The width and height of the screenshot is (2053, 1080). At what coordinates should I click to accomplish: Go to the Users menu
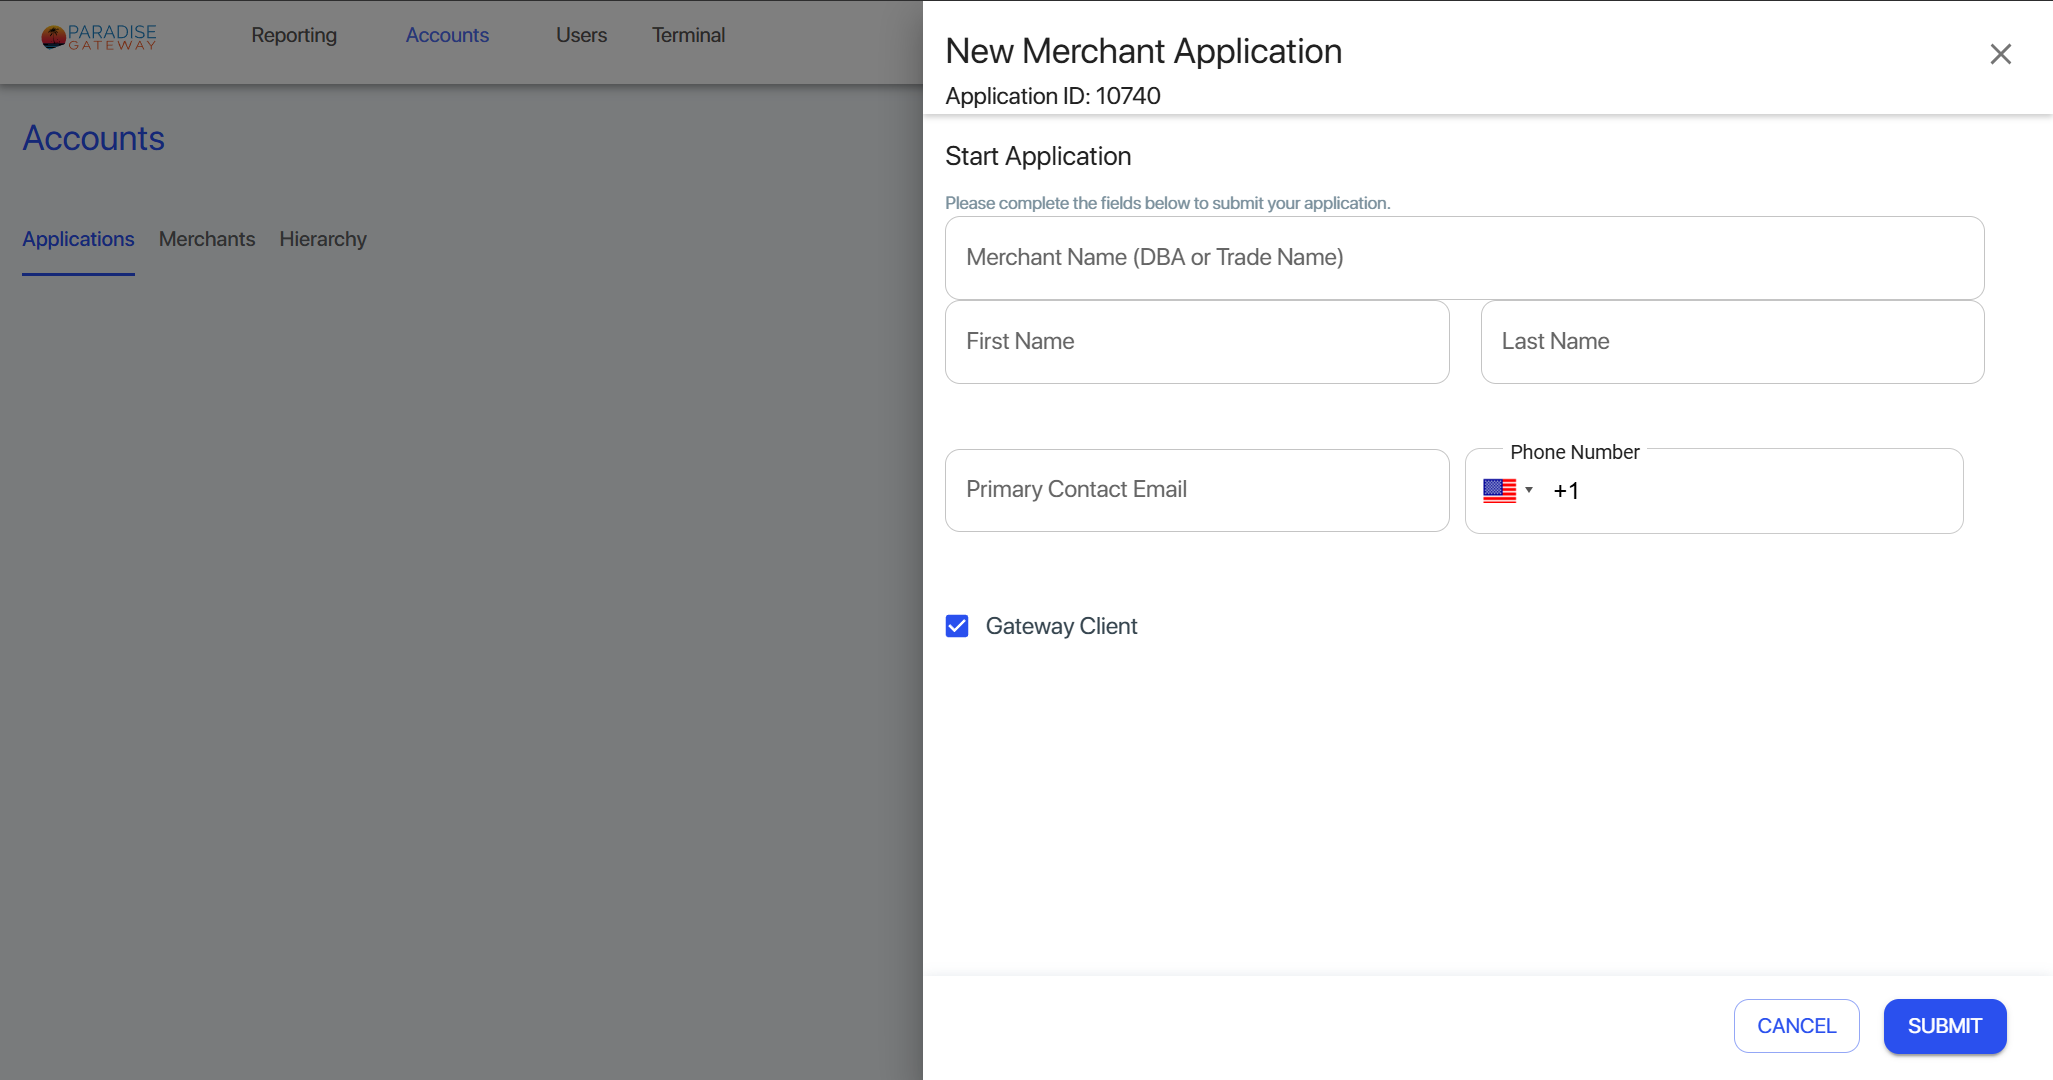[581, 35]
